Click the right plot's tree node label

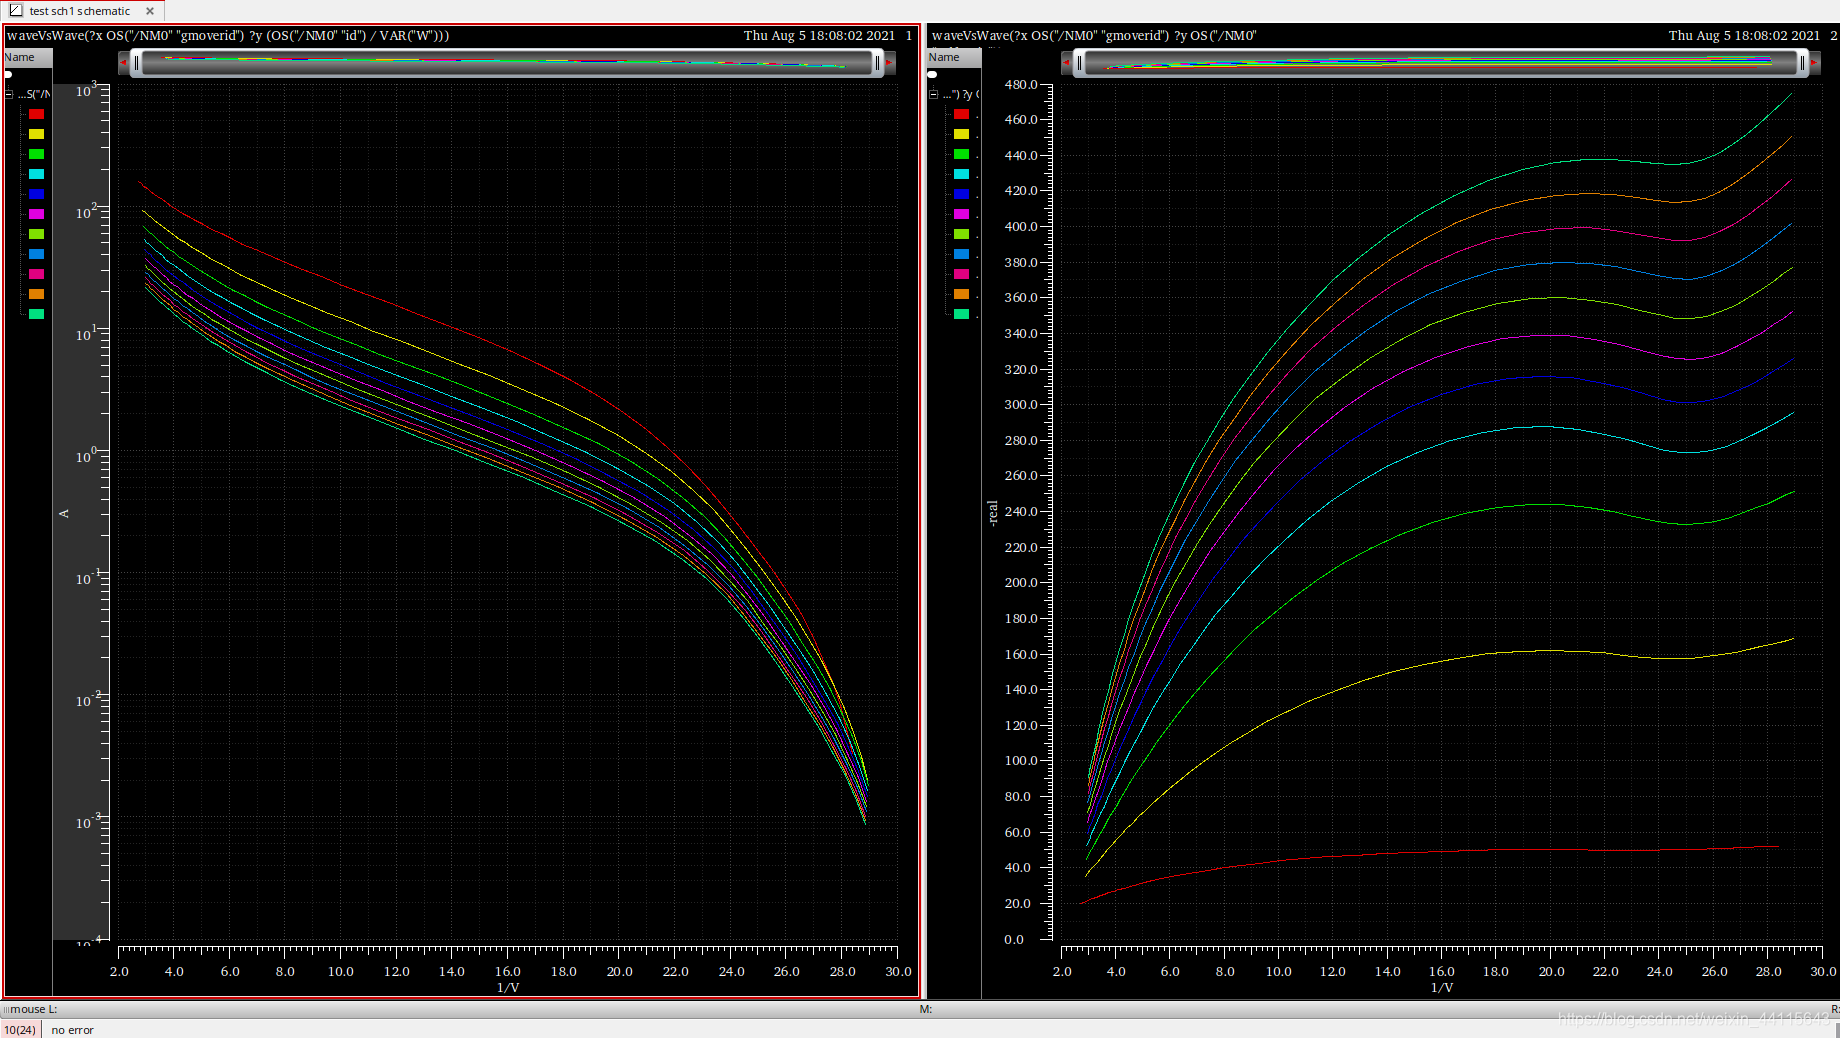[961, 94]
